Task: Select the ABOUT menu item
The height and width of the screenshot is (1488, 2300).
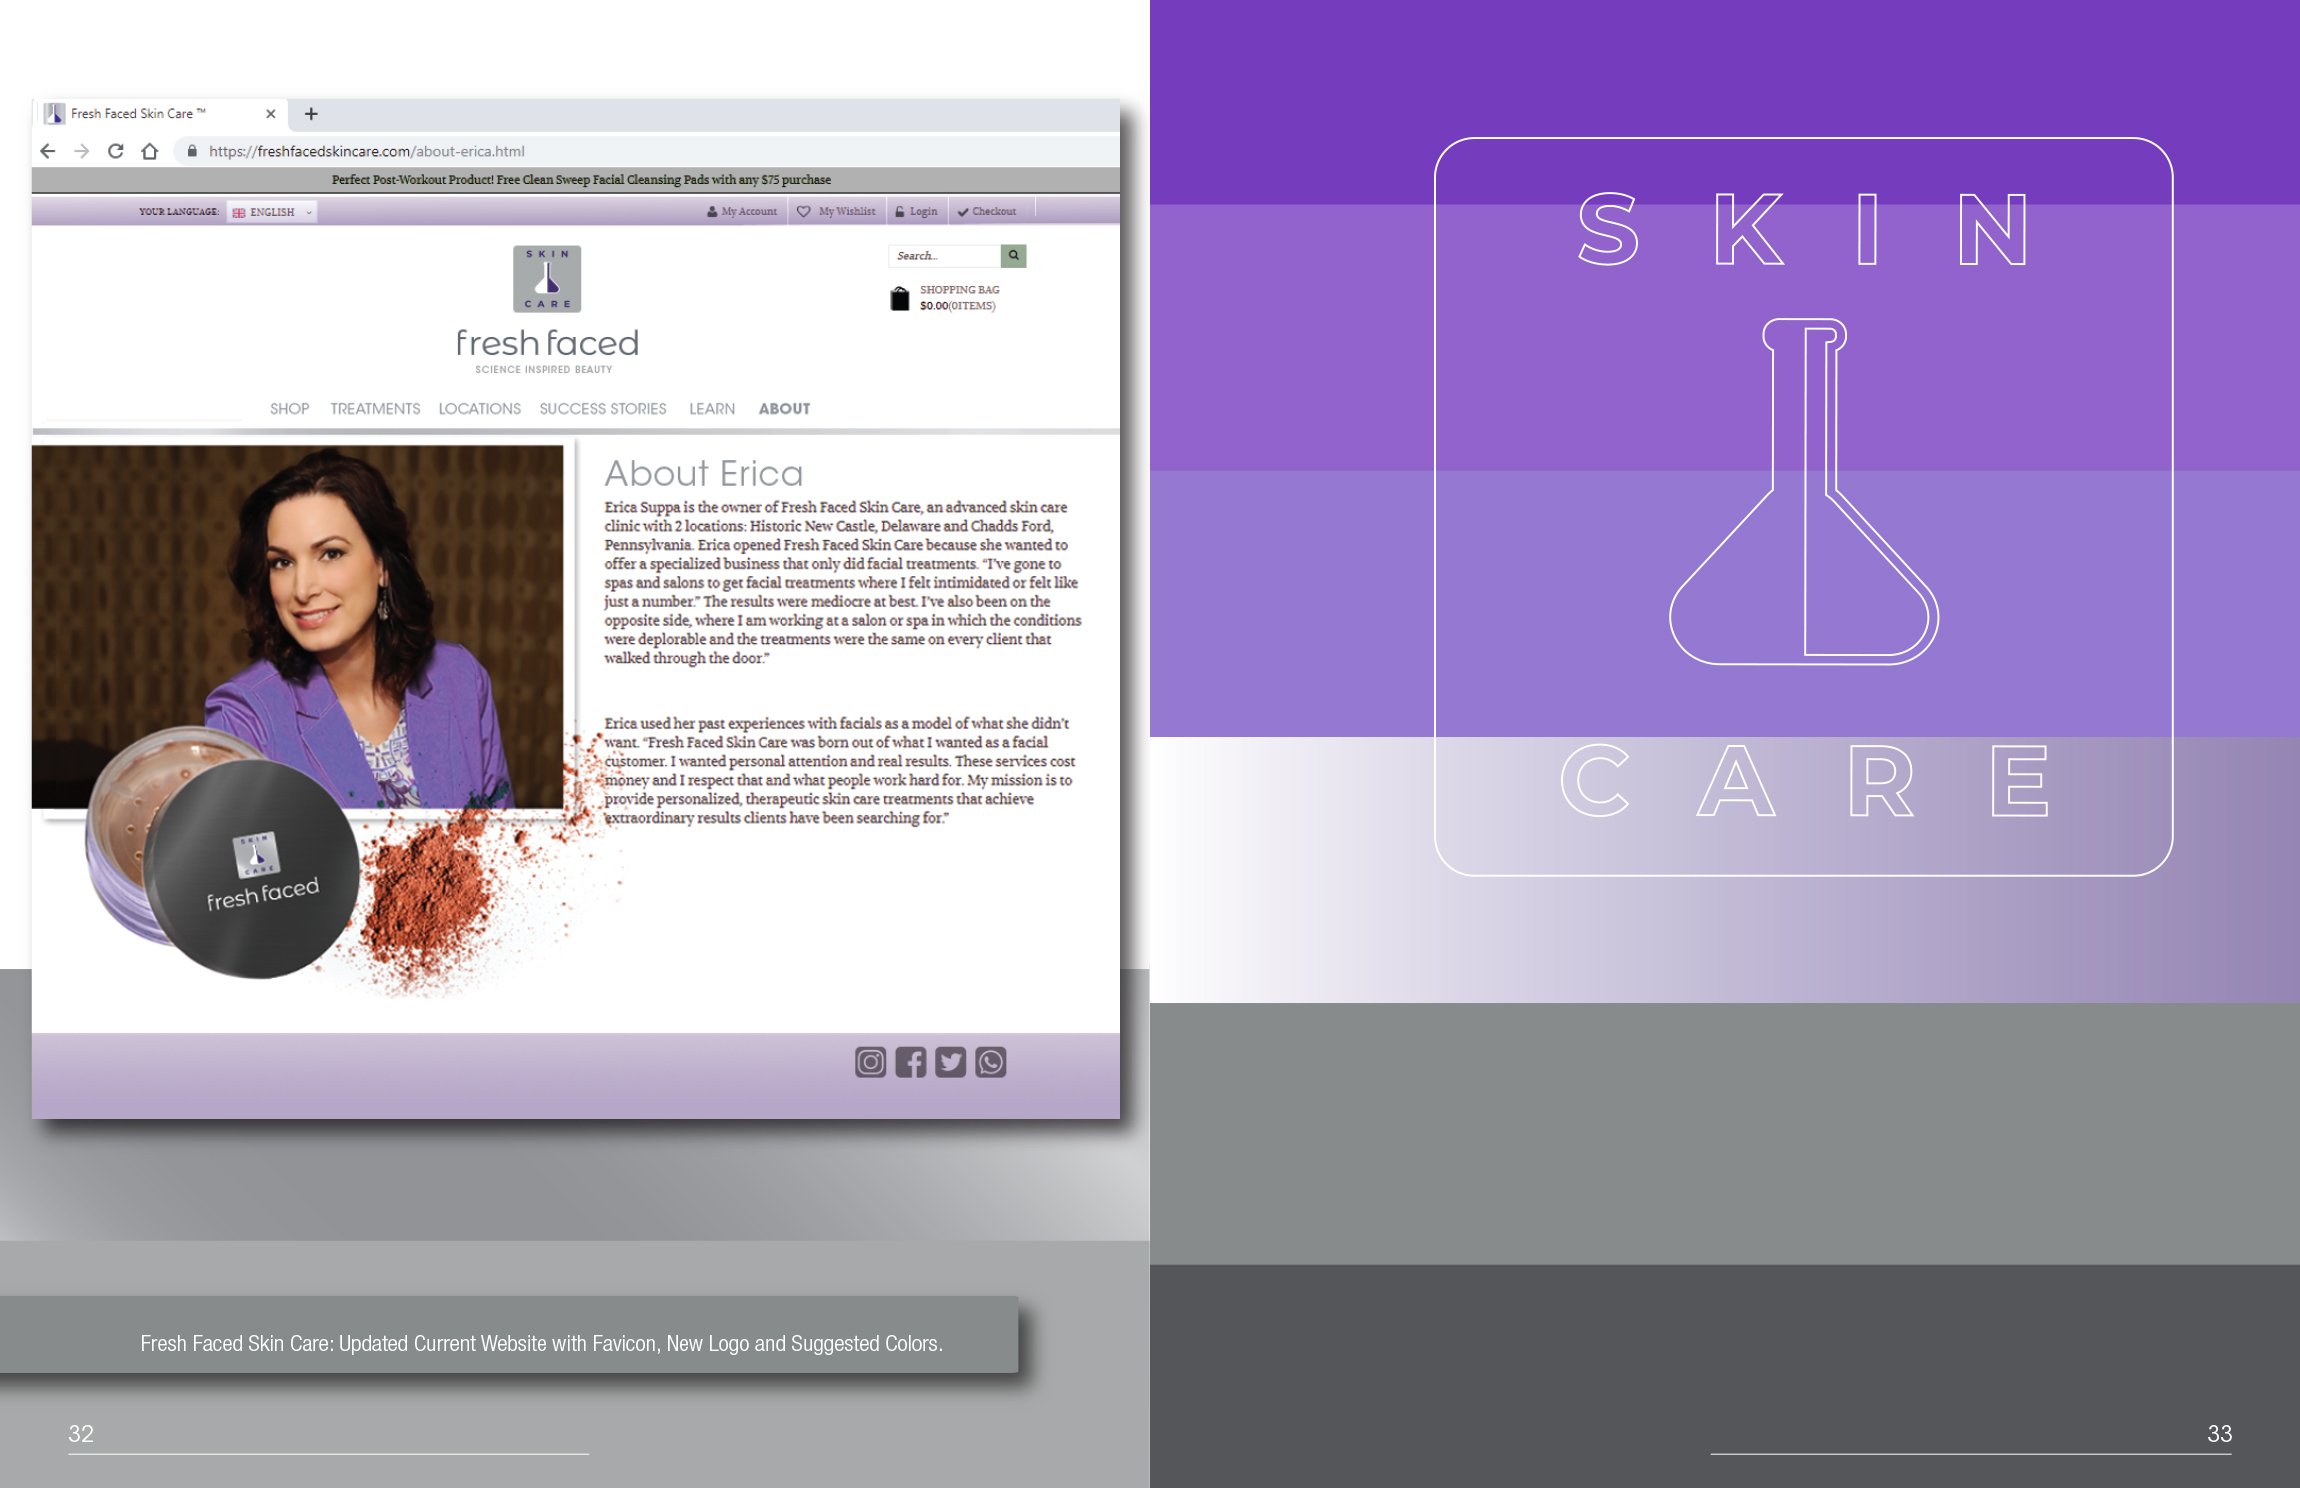Action: pos(784,409)
